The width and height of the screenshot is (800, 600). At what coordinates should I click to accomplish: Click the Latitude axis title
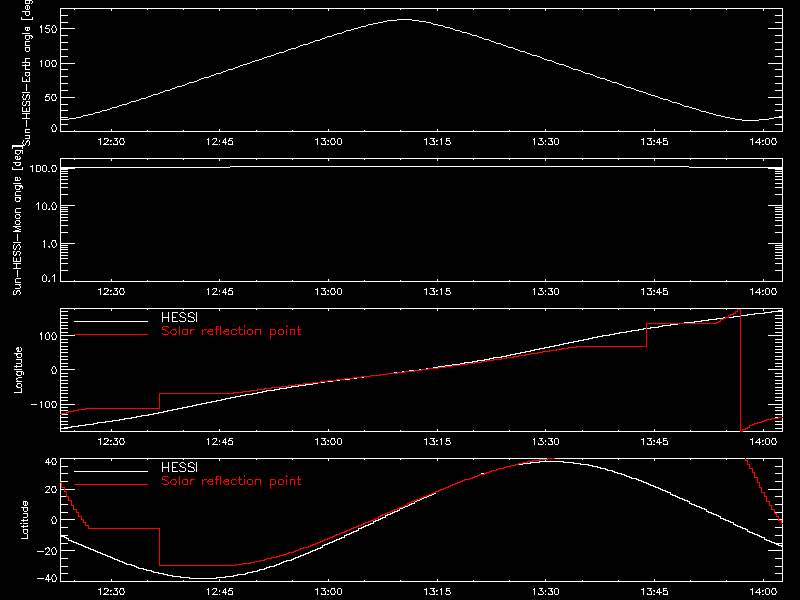[x=24, y=520]
